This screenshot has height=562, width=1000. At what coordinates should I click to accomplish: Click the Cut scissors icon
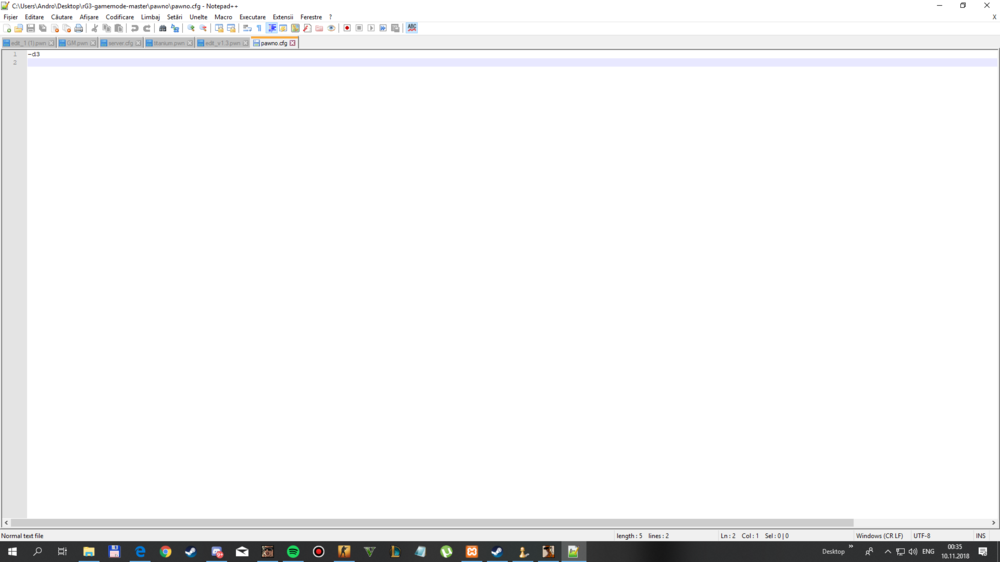click(94, 28)
